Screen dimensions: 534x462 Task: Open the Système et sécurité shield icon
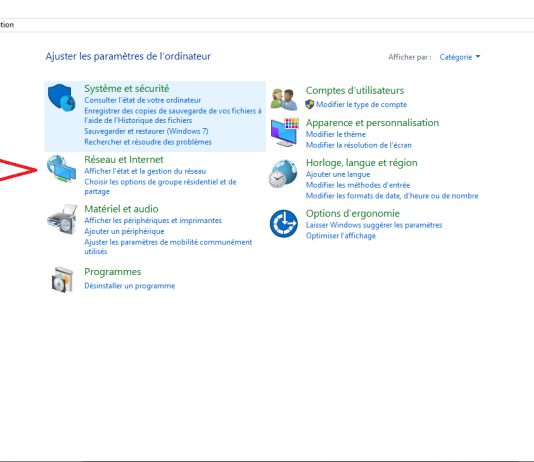[62, 97]
